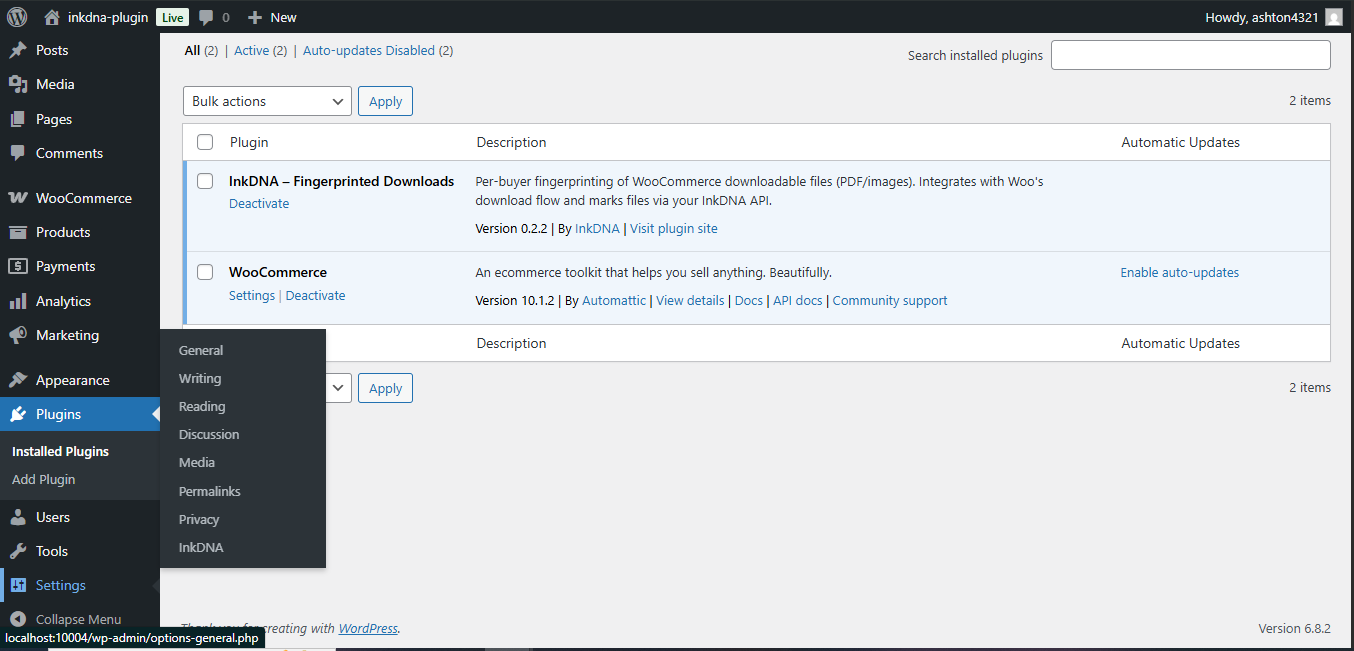Click the user avatar icon at top right
The width and height of the screenshot is (1354, 651).
coord(1333,17)
